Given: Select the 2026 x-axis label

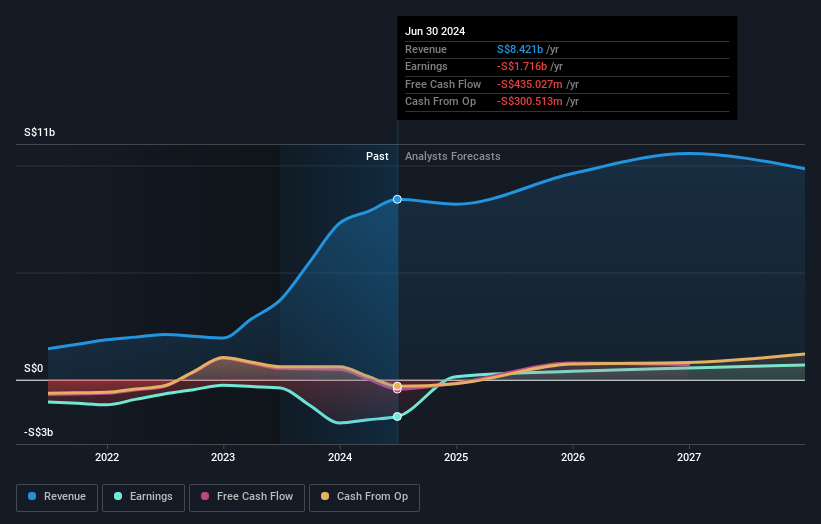Looking at the screenshot, I should pyautogui.click(x=573, y=458).
